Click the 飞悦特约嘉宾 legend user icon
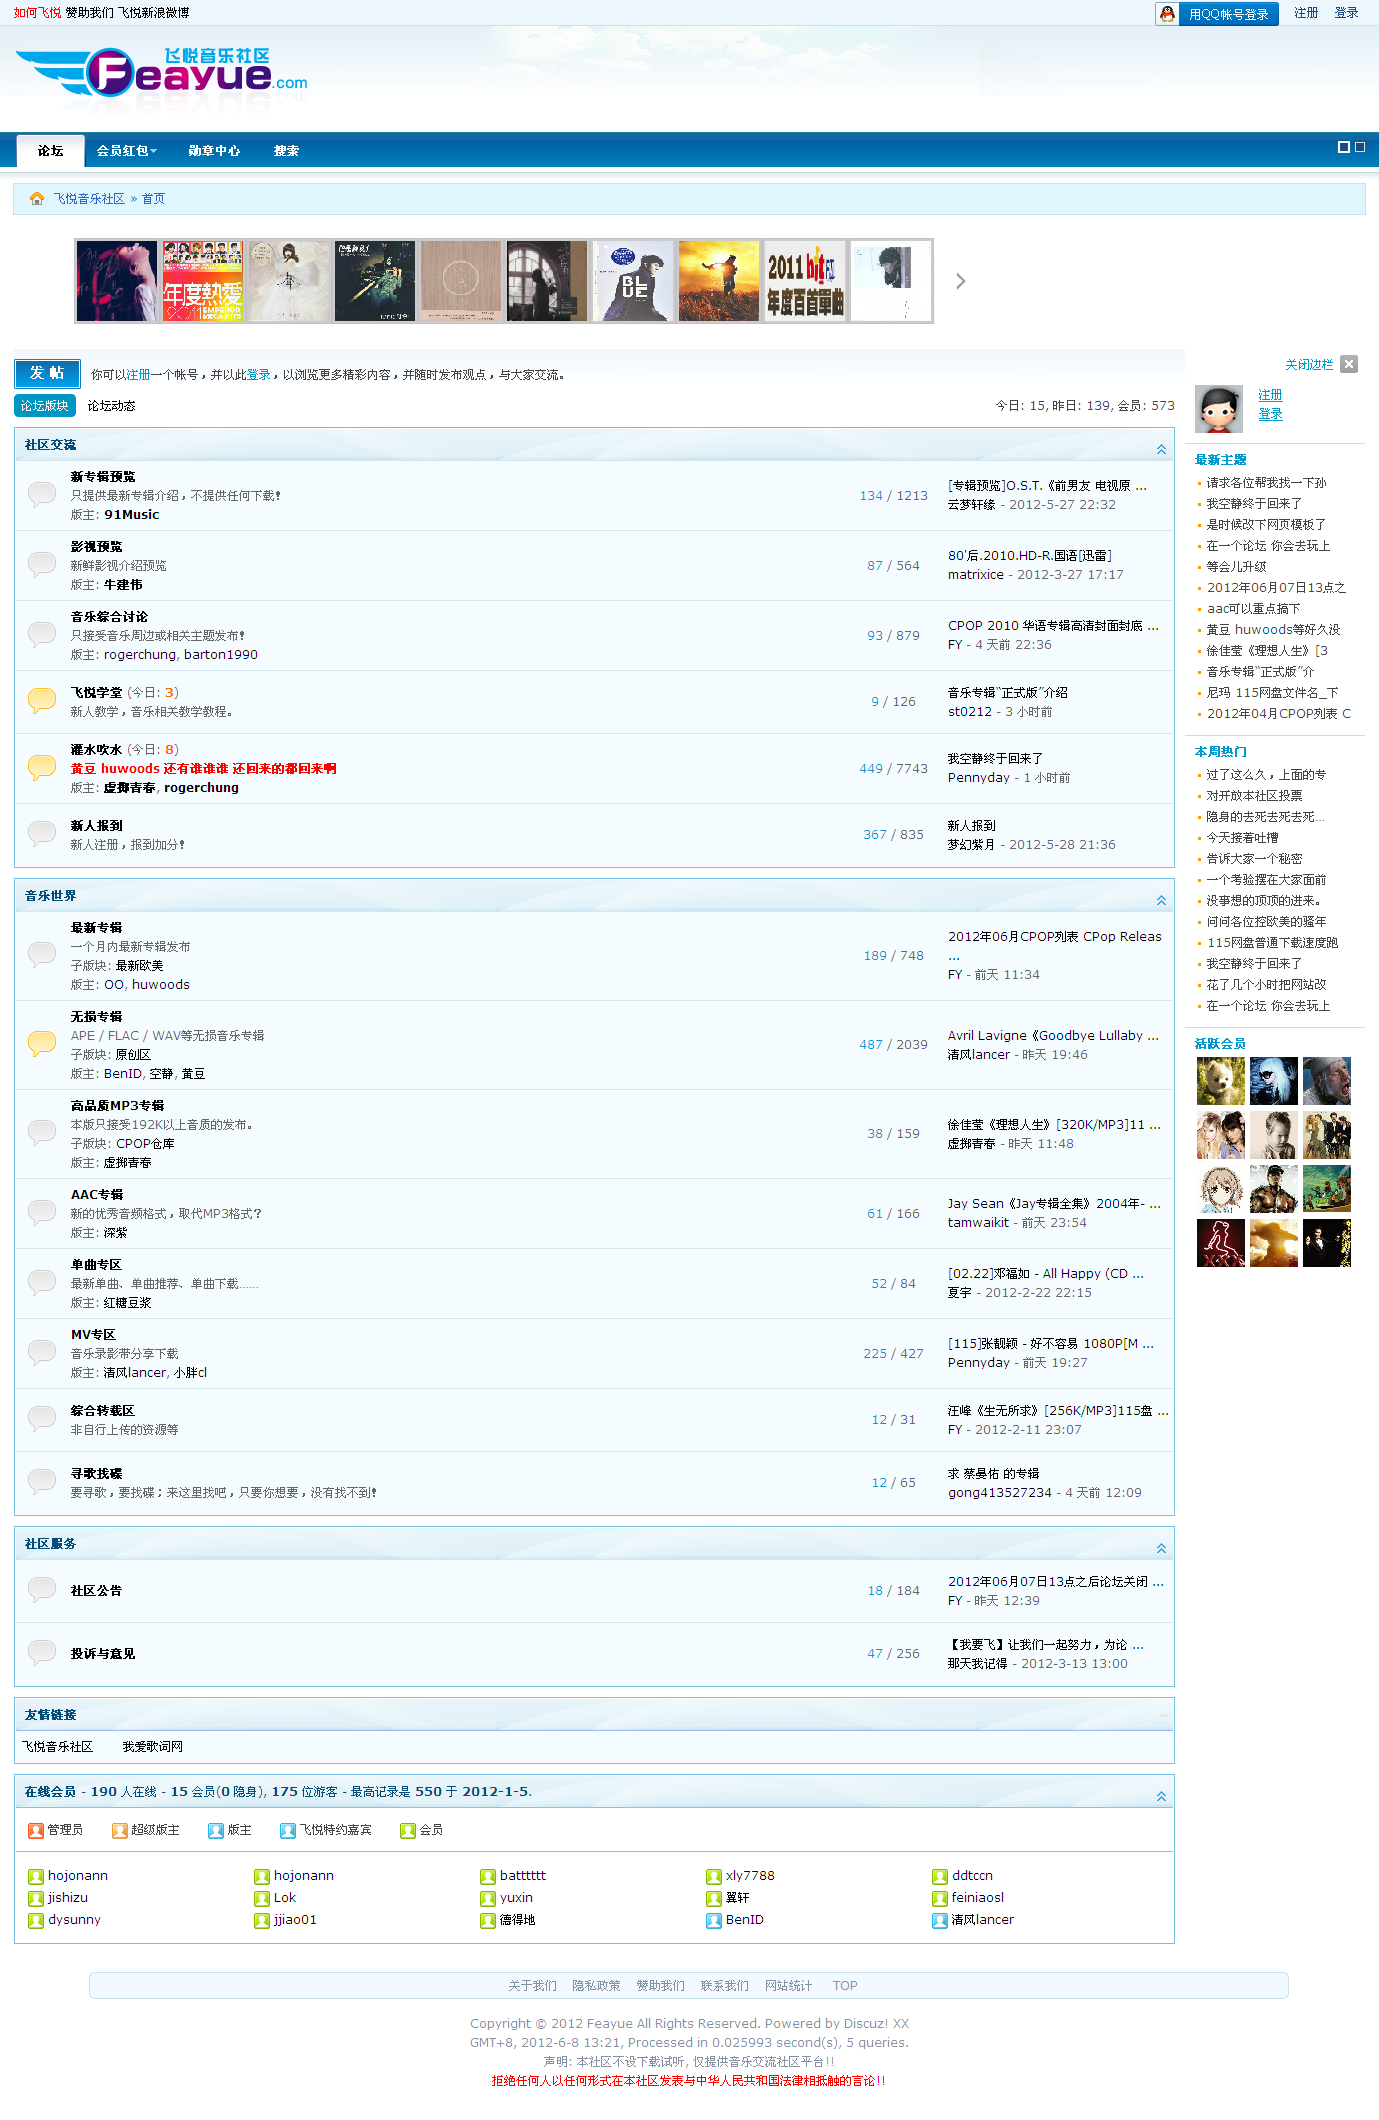 point(288,1830)
